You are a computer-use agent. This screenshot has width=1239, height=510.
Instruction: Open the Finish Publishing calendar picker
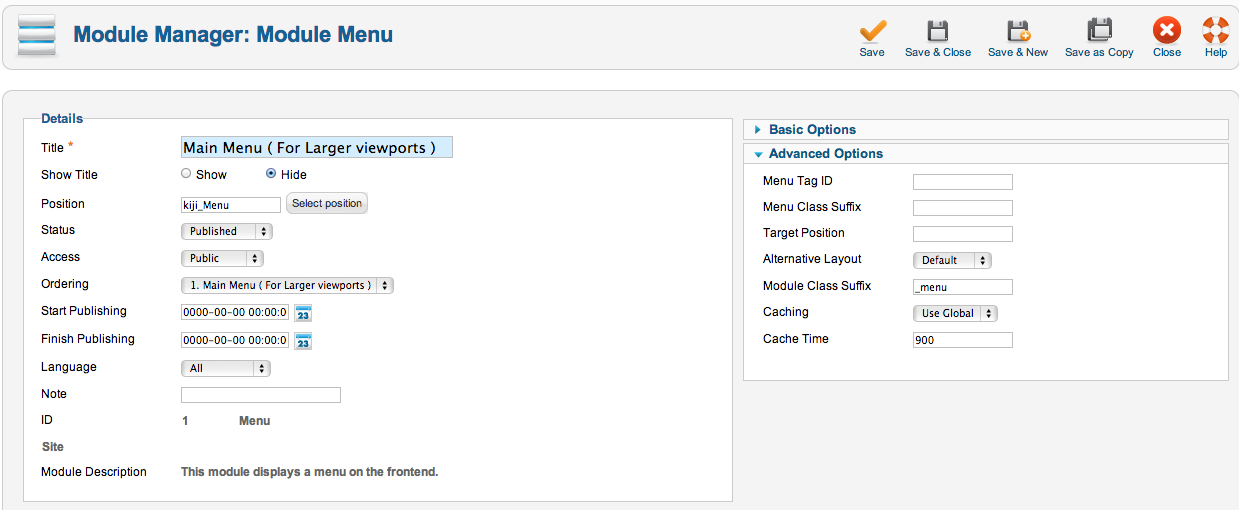303,341
